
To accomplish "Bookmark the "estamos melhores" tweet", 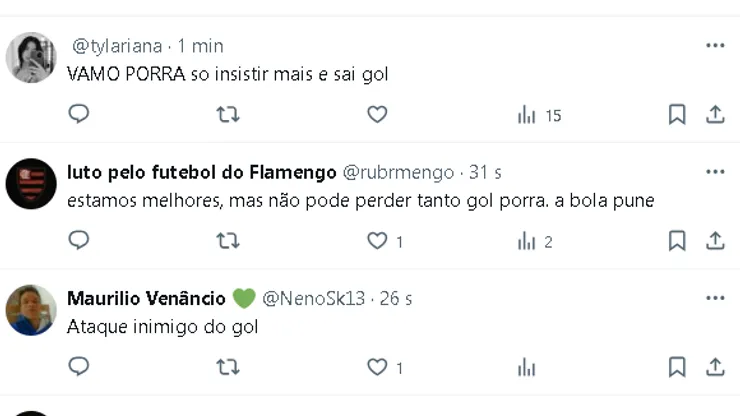I will coord(677,241).
